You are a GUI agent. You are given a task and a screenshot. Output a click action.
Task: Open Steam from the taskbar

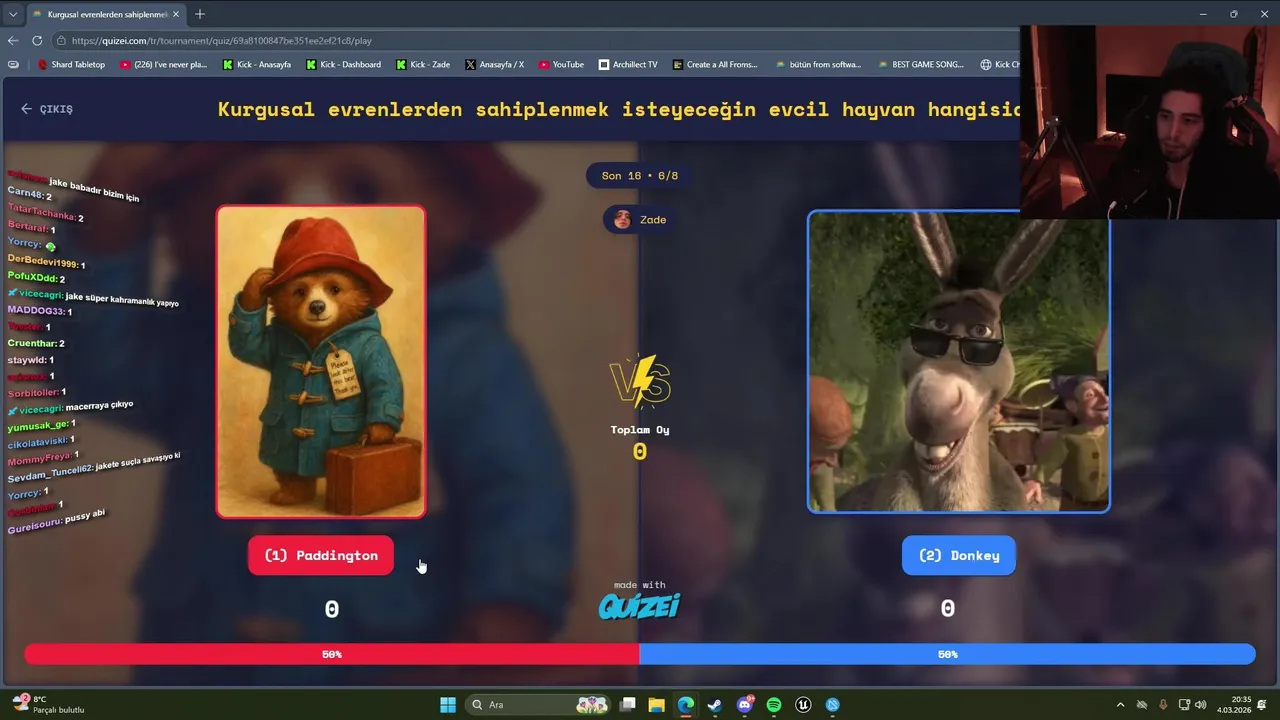tap(715, 705)
